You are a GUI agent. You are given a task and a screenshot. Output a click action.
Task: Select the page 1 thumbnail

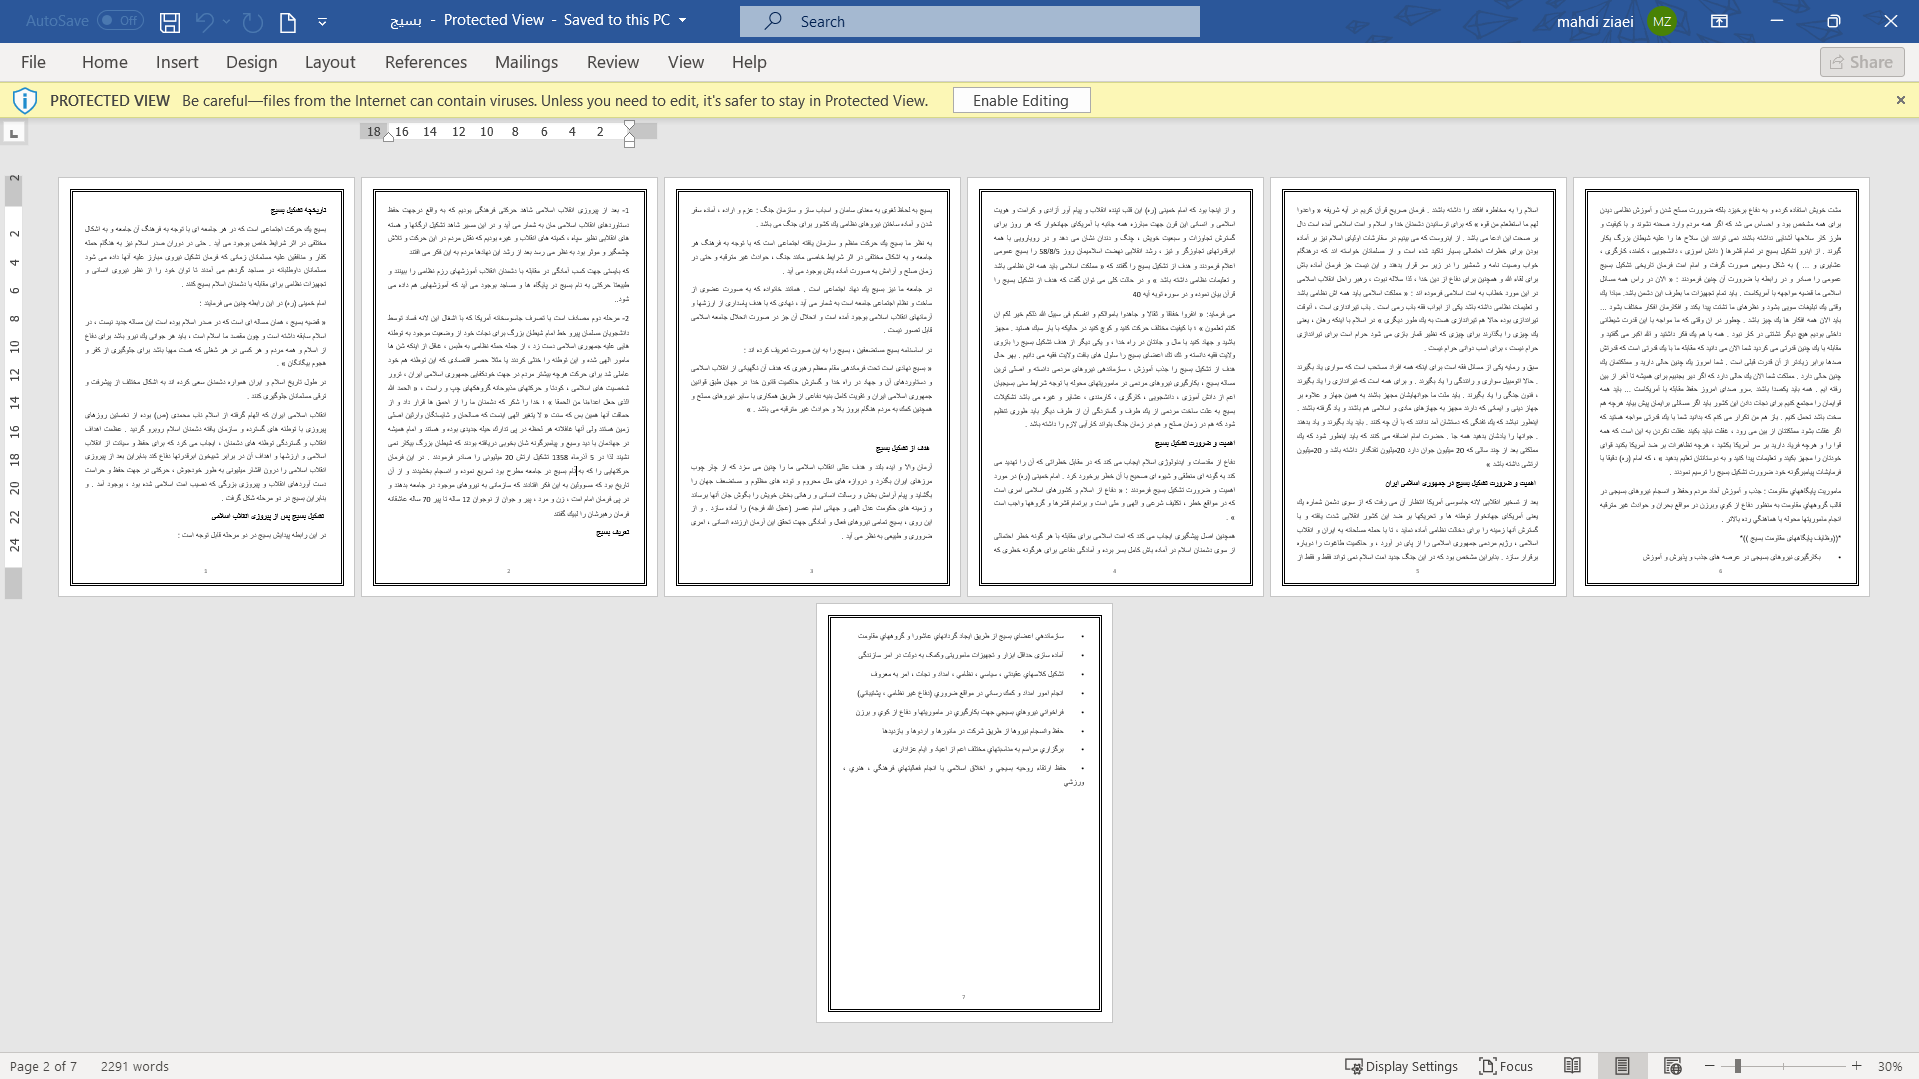click(206, 387)
